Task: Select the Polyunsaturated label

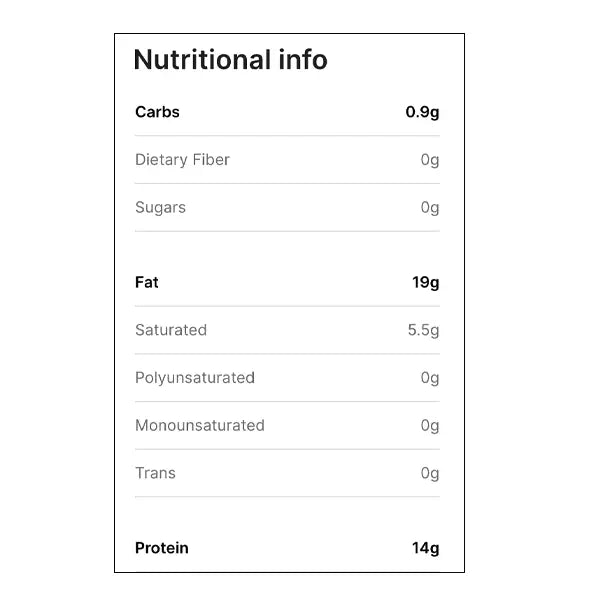Action: (195, 378)
